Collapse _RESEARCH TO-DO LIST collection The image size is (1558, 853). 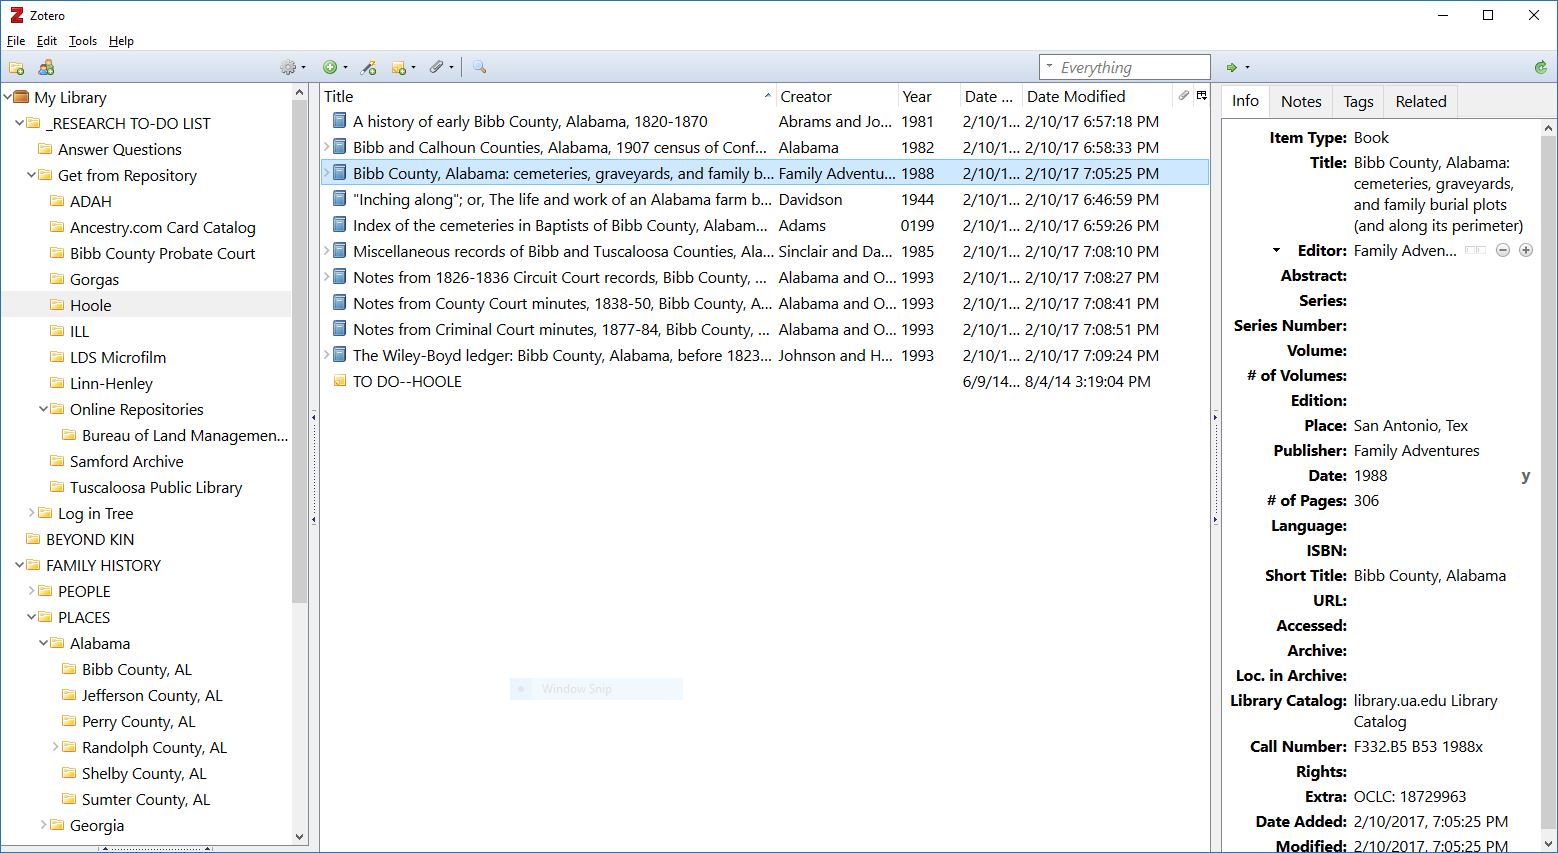tap(20, 123)
